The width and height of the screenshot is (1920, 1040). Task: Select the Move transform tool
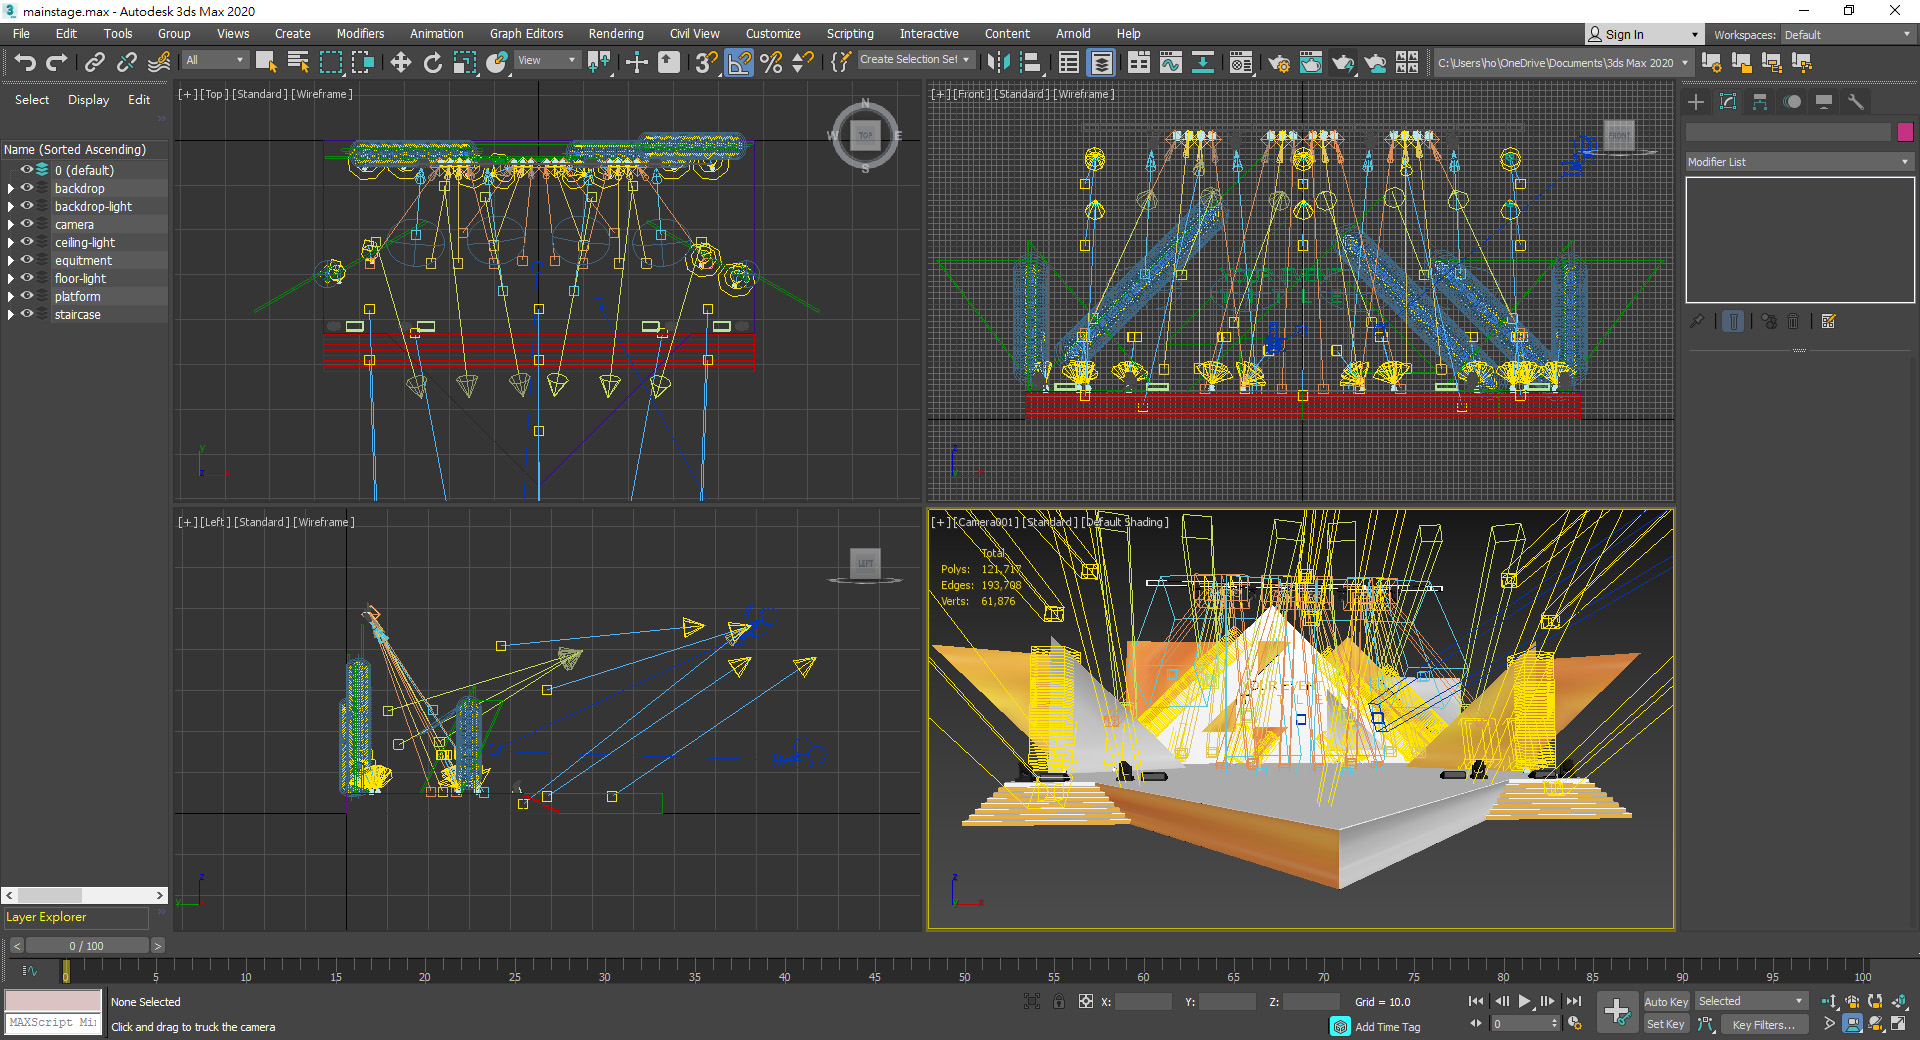[x=400, y=63]
